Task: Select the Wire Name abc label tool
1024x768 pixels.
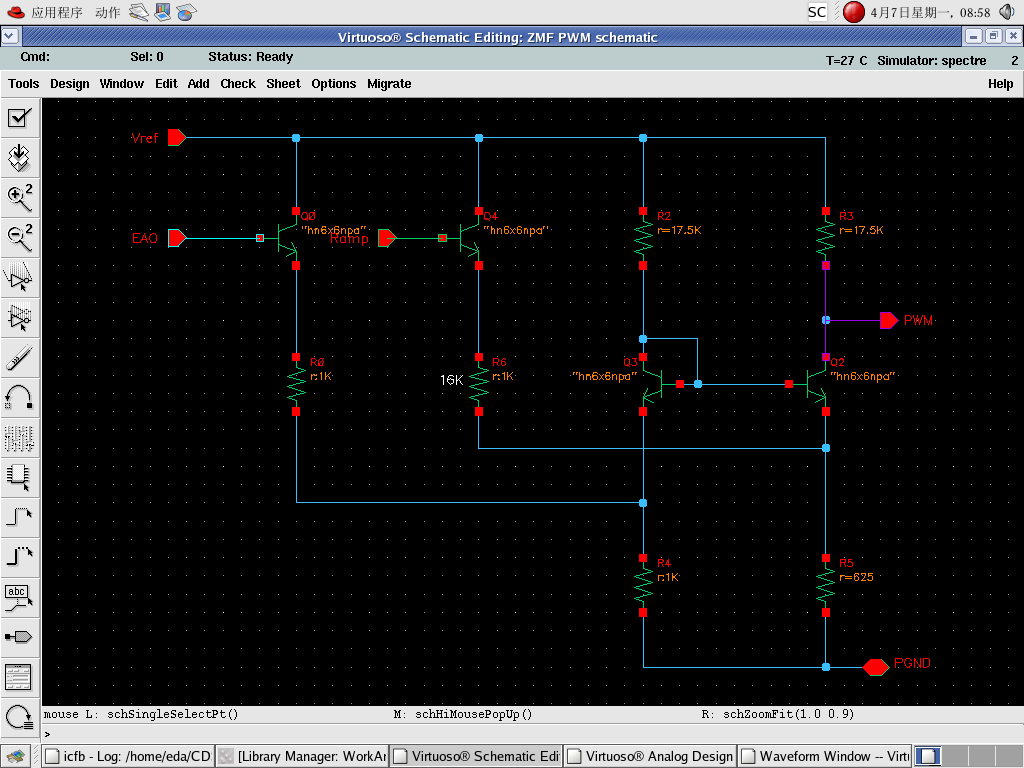Action: click(x=19, y=597)
